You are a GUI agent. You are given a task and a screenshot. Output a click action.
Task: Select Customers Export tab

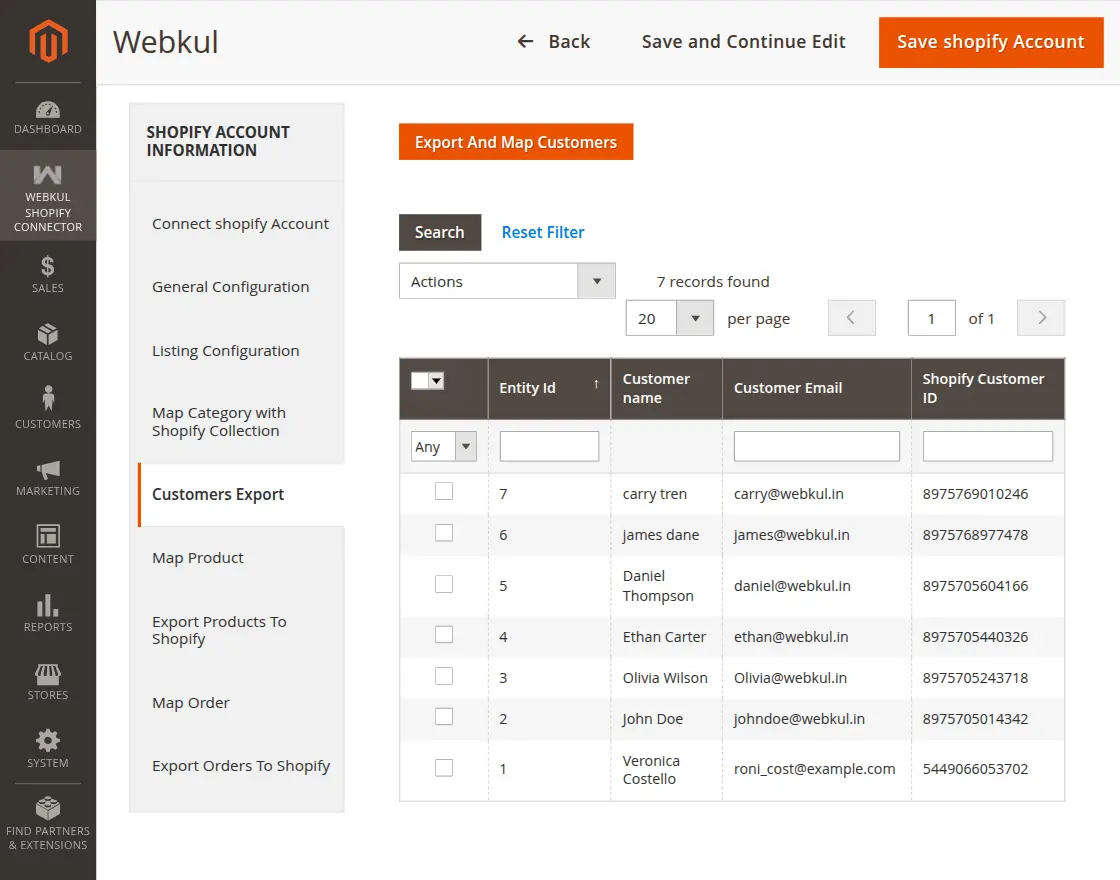(241, 494)
